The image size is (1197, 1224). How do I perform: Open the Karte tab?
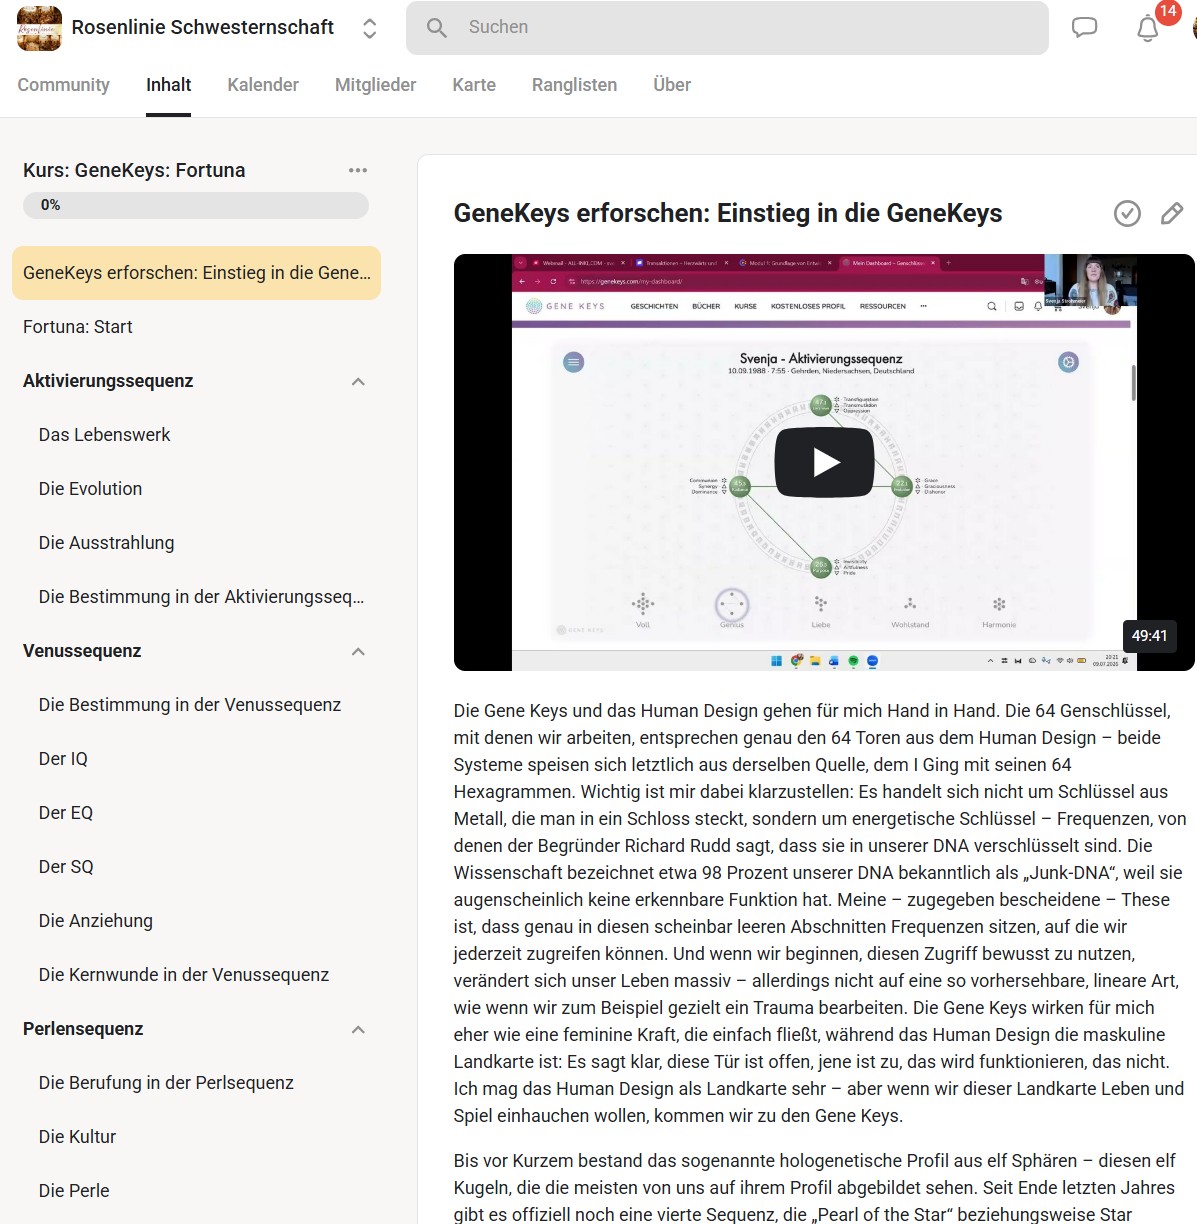click(474, 85)
